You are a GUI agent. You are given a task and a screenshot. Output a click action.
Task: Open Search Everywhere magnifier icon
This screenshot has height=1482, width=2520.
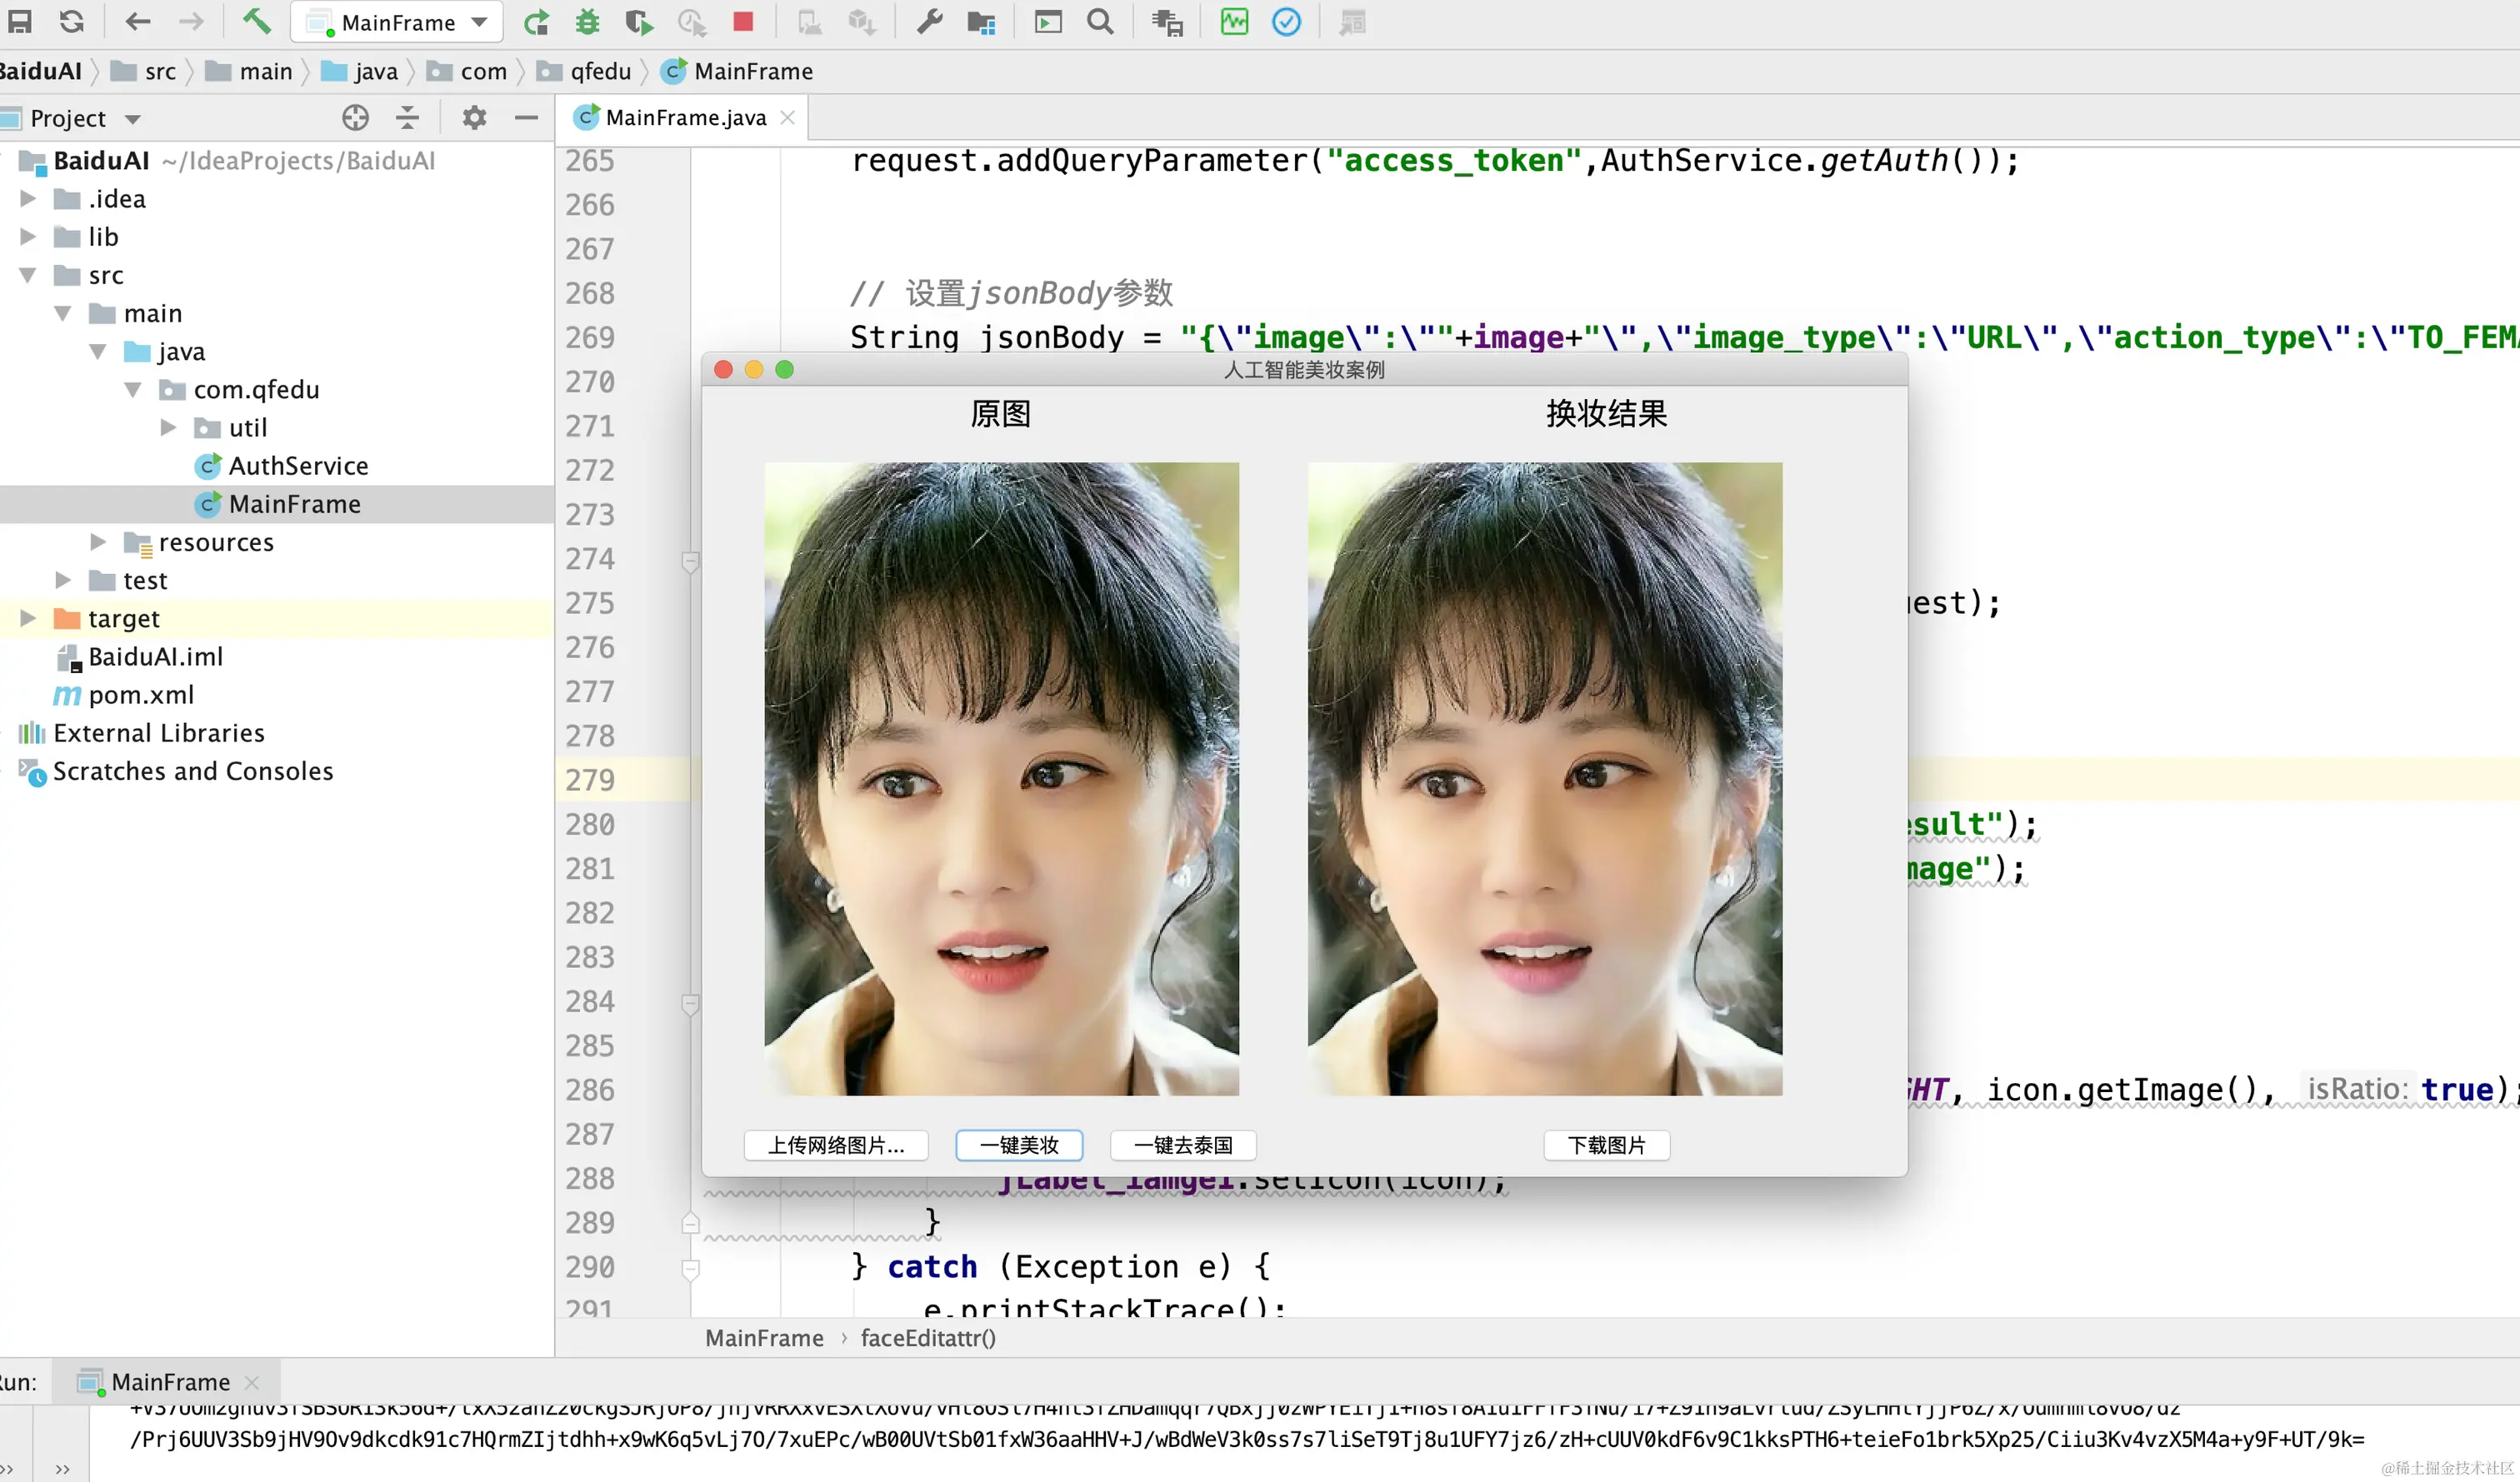tap(1100, 22)
